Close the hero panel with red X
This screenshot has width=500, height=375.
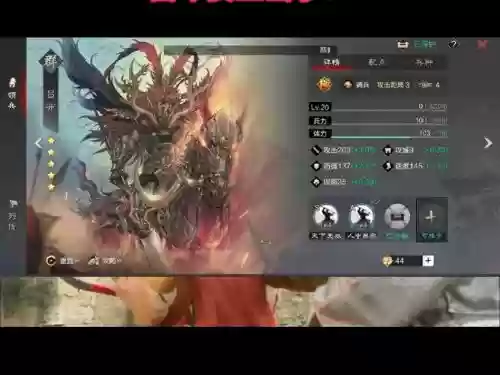[482, 44]
